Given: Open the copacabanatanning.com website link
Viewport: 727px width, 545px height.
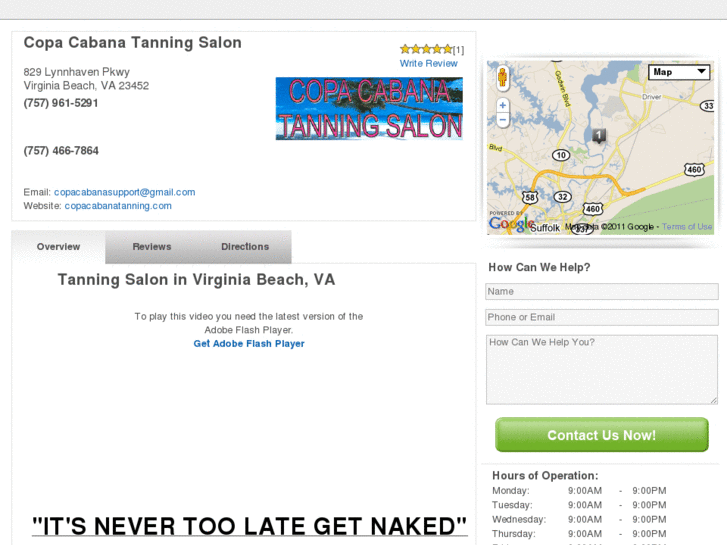Looking at the screenshot, I should (118, 206).
